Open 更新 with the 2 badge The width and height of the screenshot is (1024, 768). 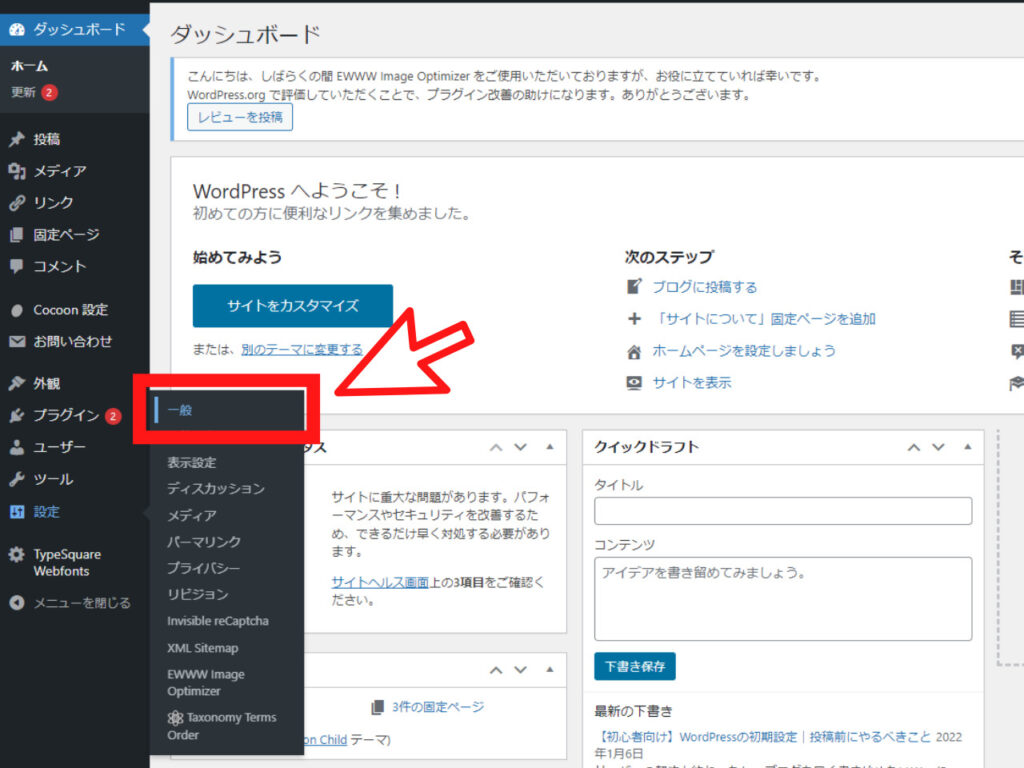click(x=34, y=92)
